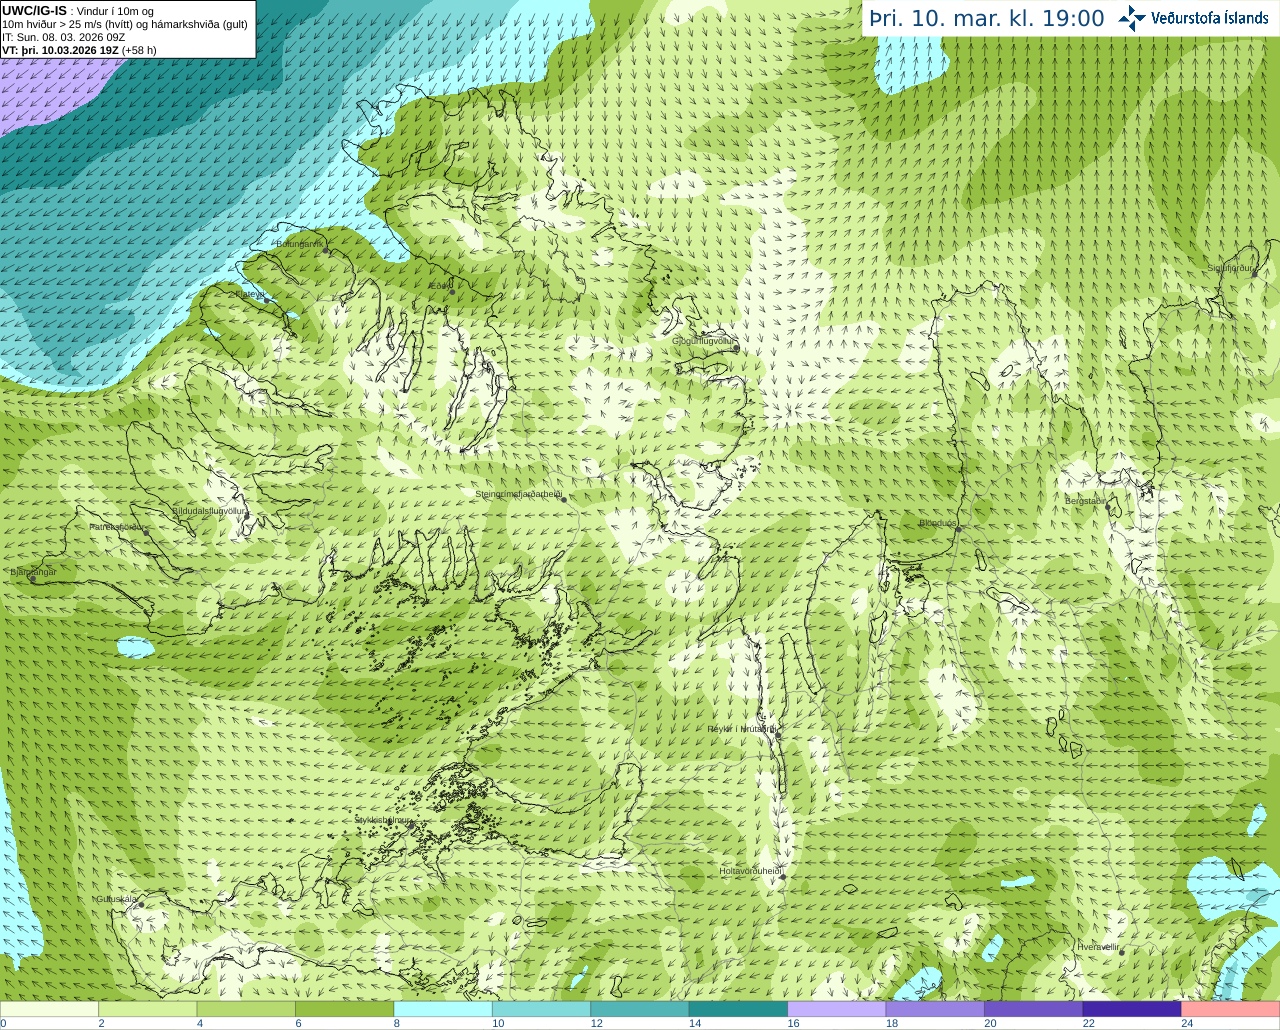Select the 4–6 m/s green legend swatch
1280x1030 pixels.
pos(246,1009)
